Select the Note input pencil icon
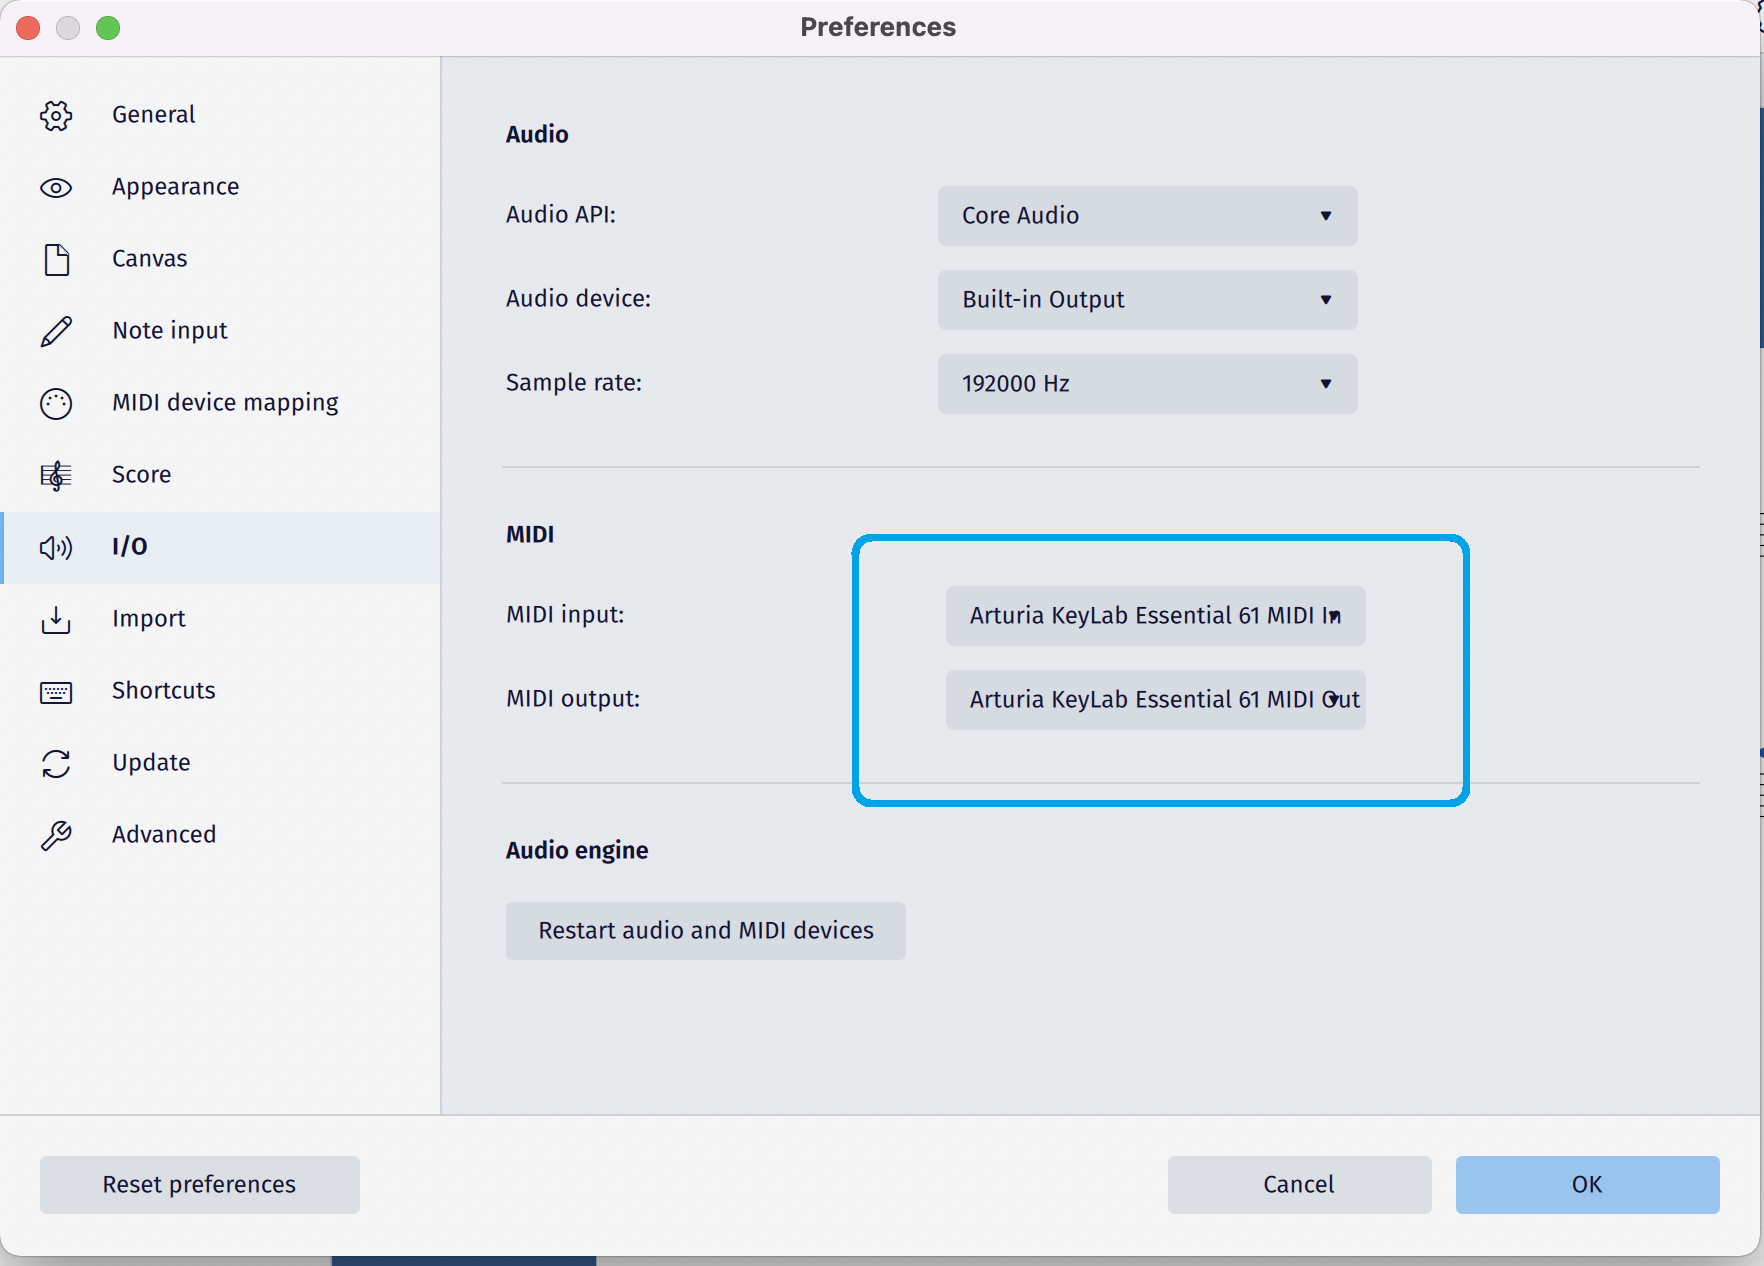Viewport: 1764px width, 1266px height. 56,331
